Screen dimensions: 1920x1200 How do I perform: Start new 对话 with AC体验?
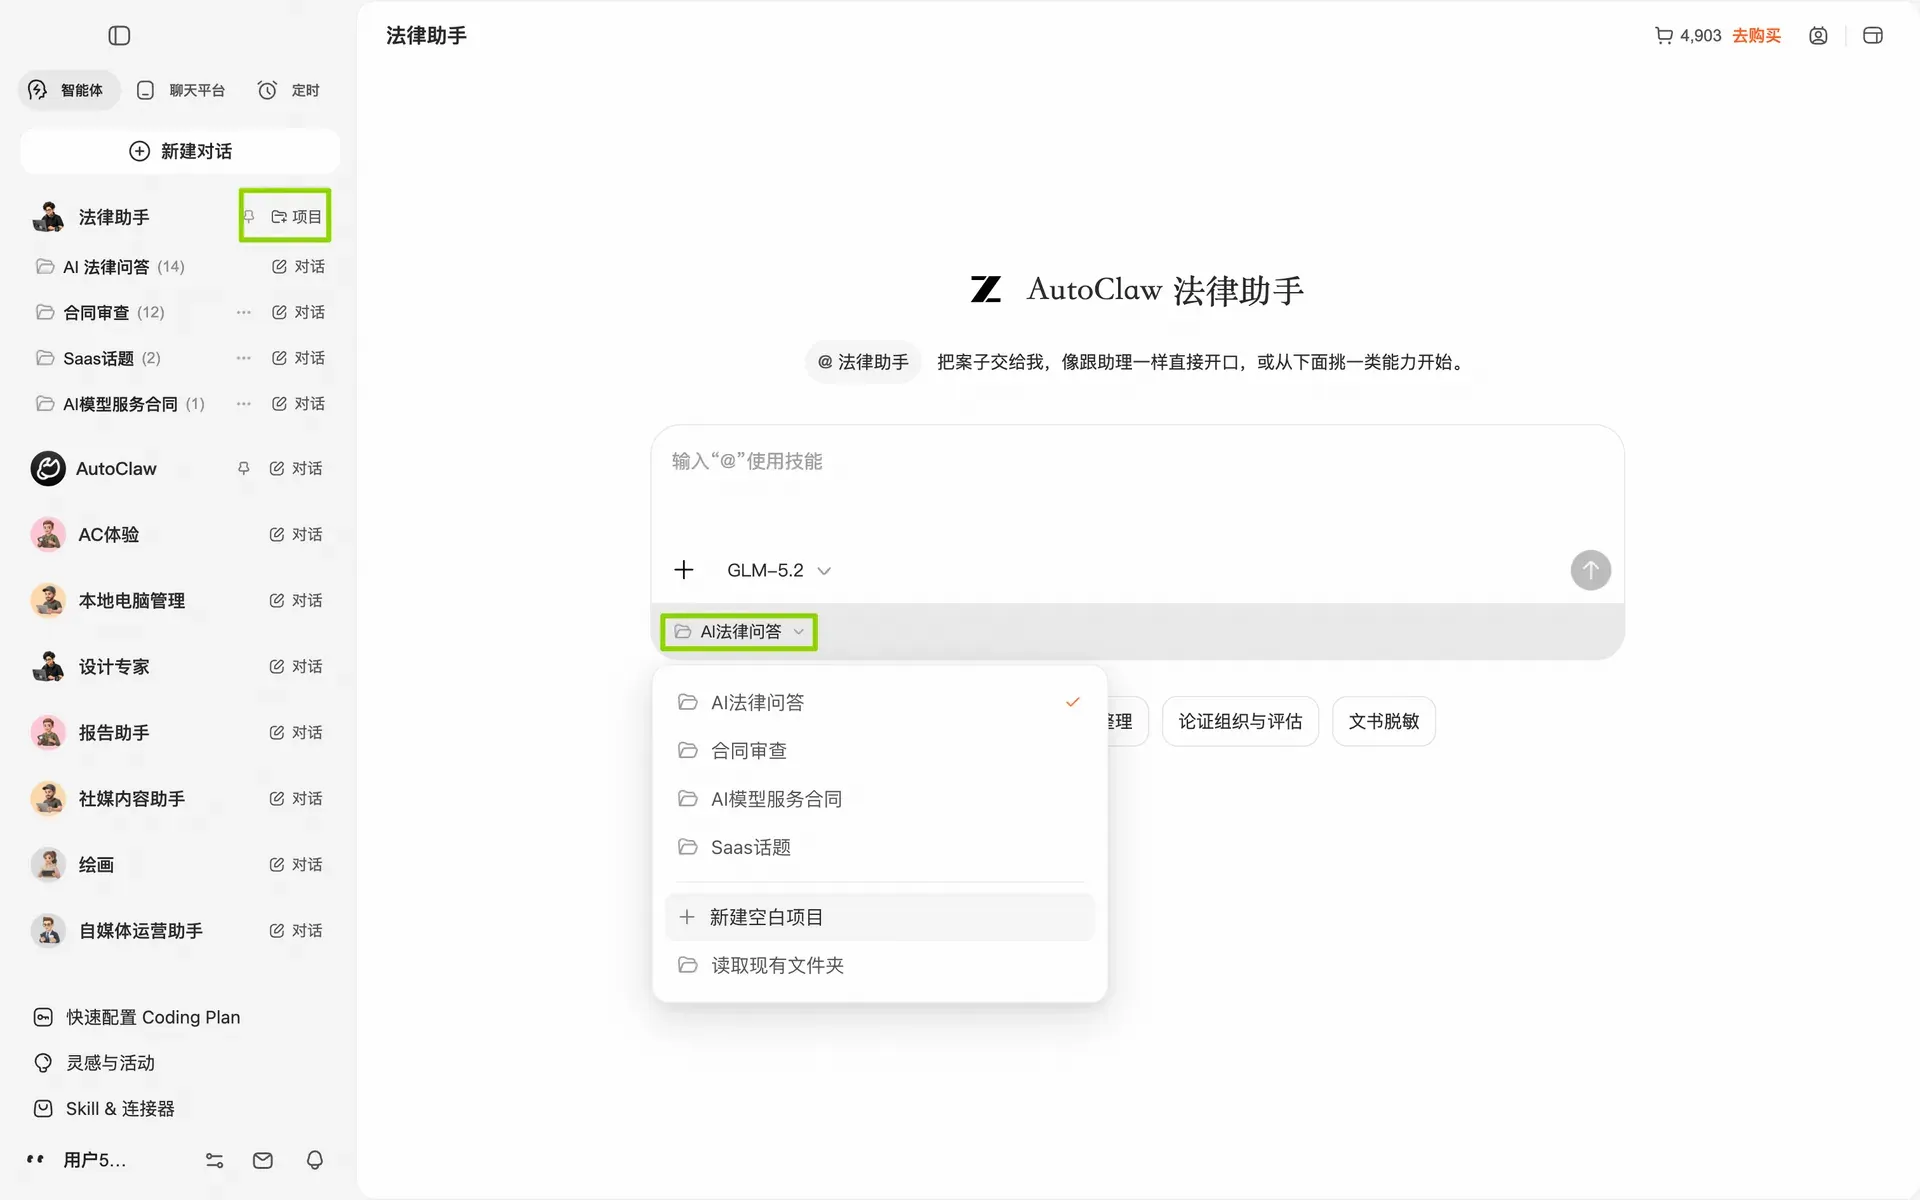(x=296, y=535)
